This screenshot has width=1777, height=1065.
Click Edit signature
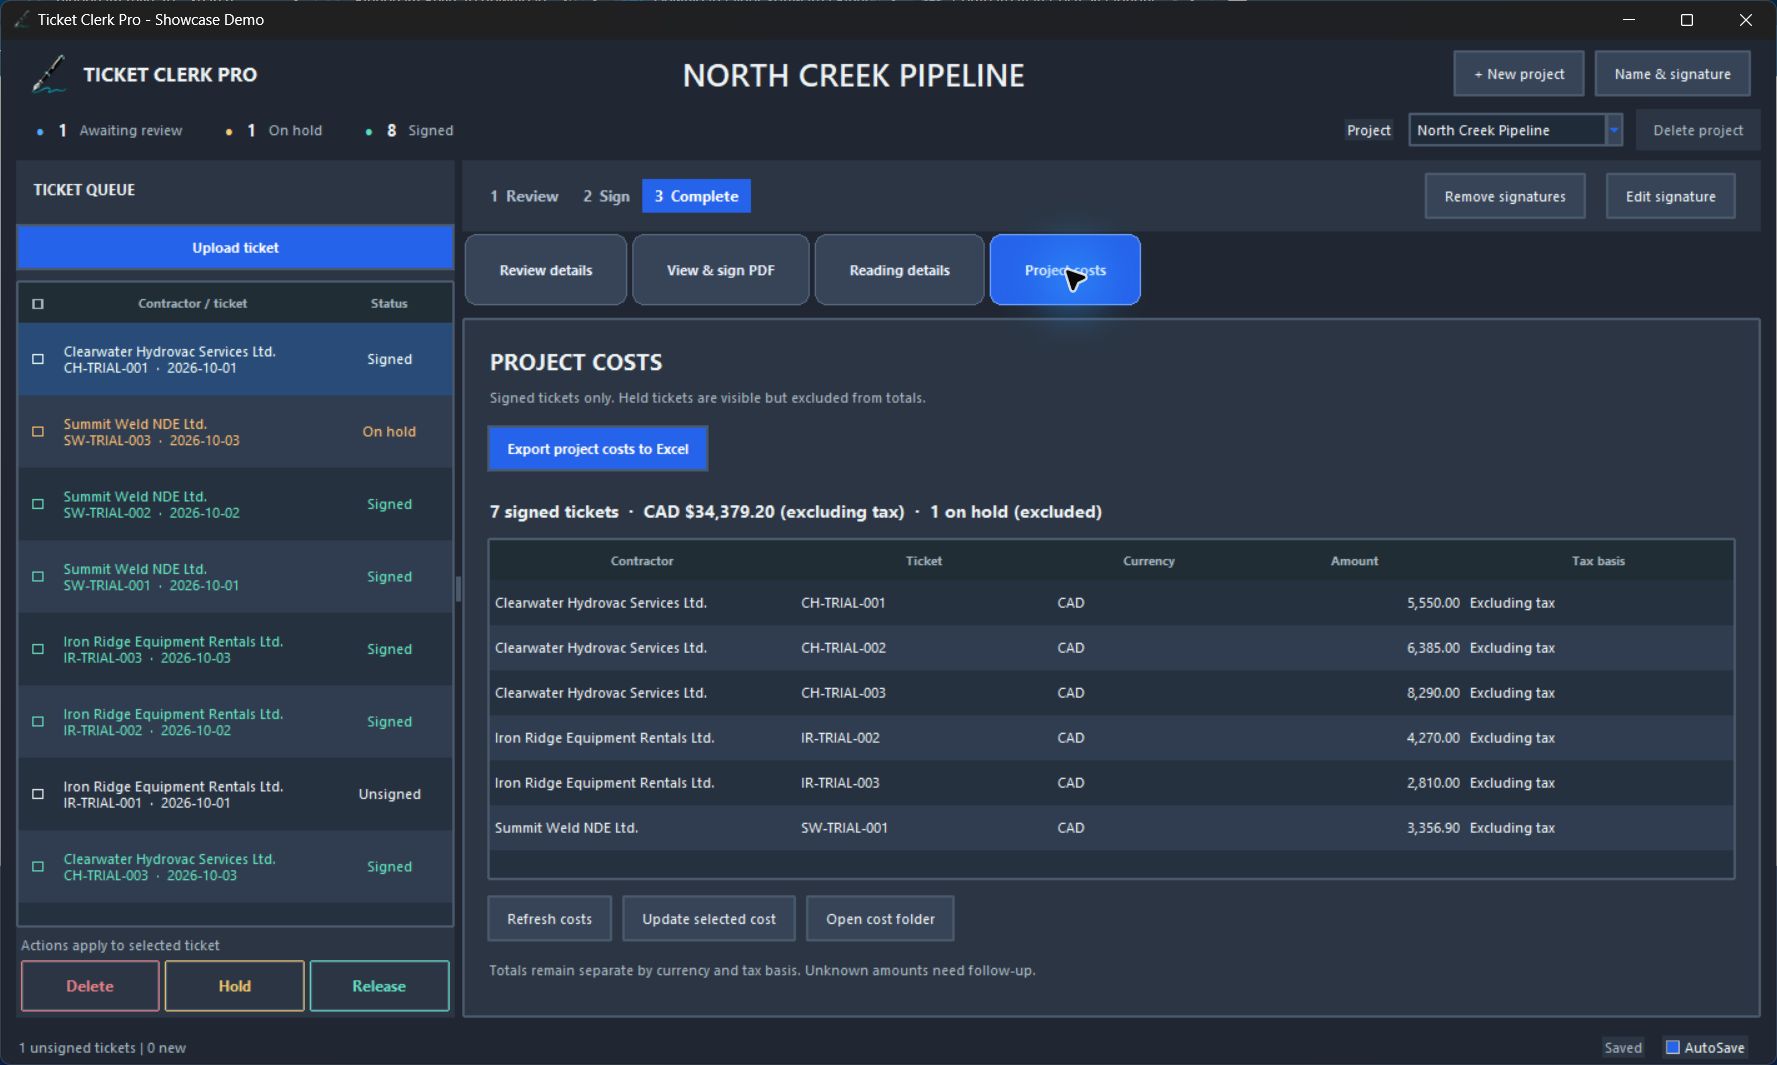1671,196
